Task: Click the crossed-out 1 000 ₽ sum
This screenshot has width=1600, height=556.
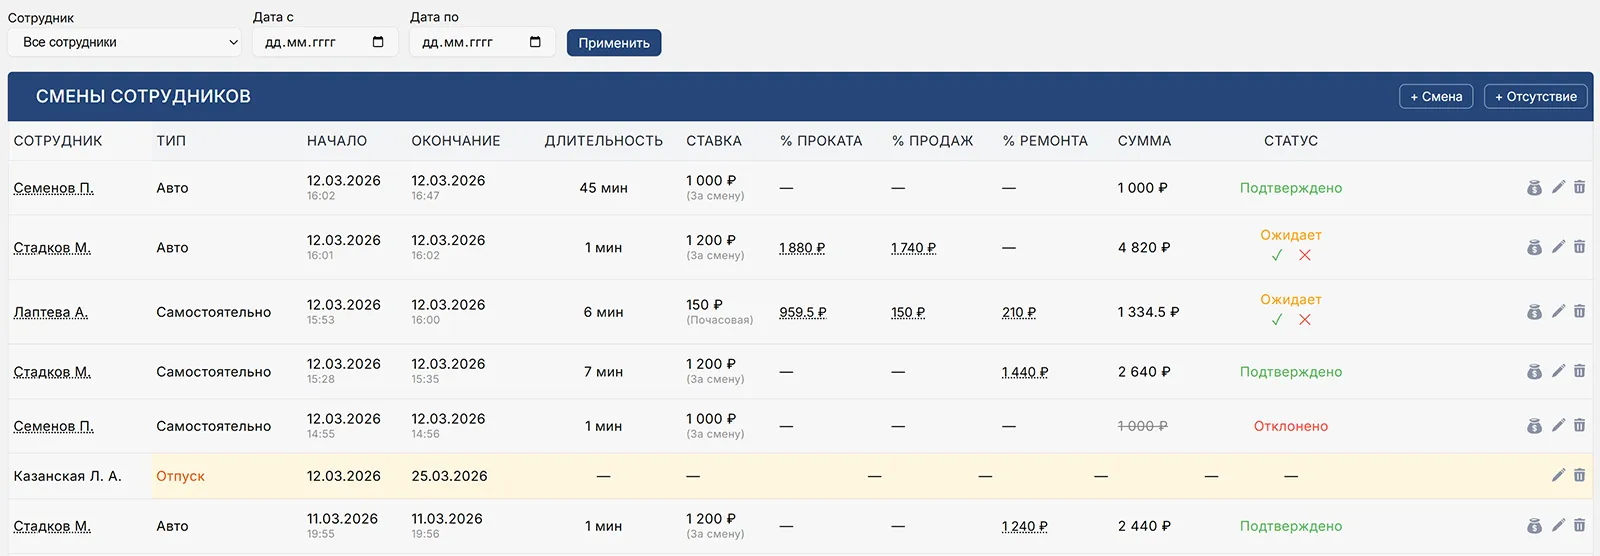Action: tap(1142, 426)
